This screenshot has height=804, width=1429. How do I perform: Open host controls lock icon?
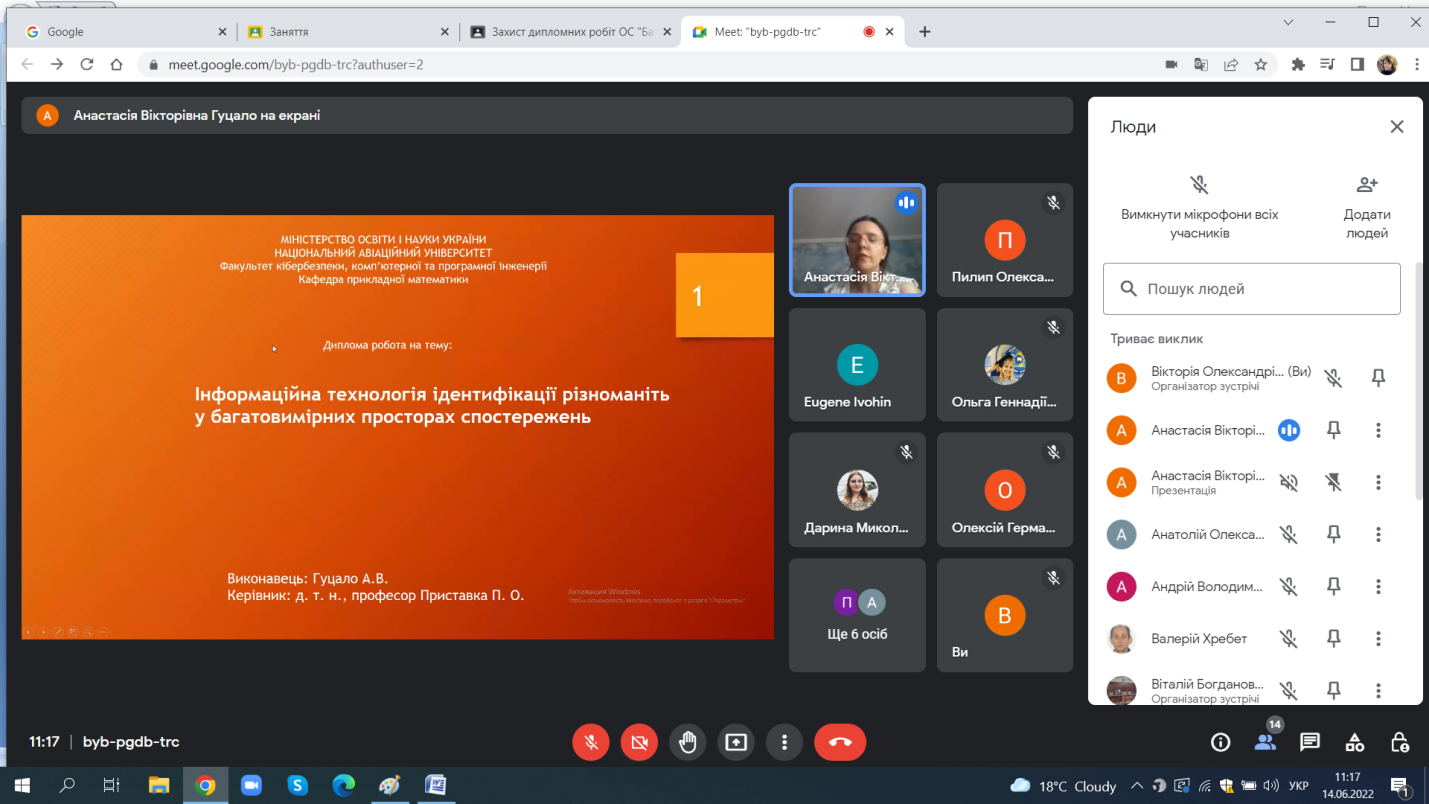[1400, 742]
